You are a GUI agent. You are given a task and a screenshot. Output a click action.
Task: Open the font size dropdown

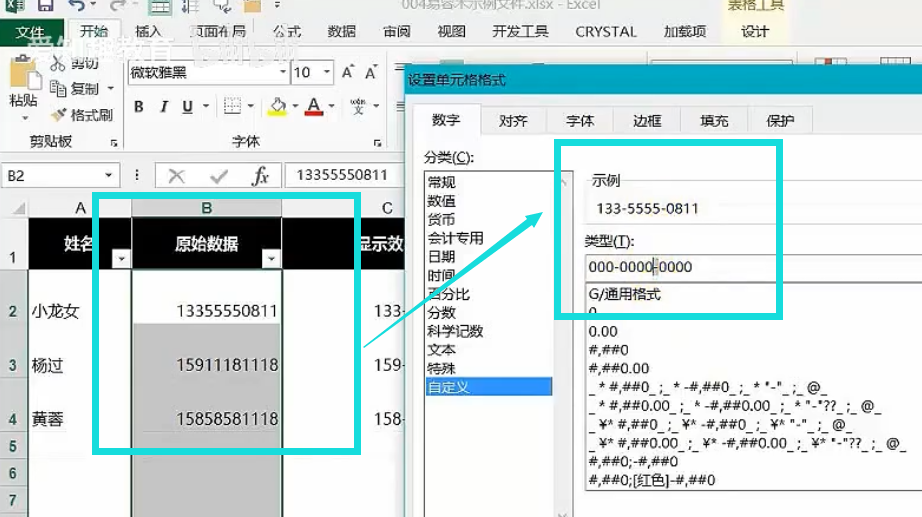click(327, 72)
